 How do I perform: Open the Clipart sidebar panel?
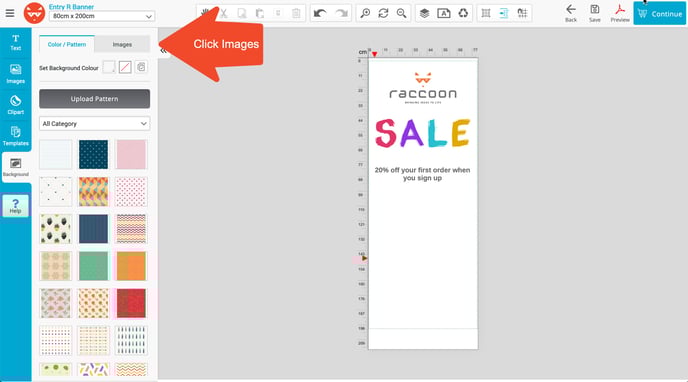[x=15, y=105]
